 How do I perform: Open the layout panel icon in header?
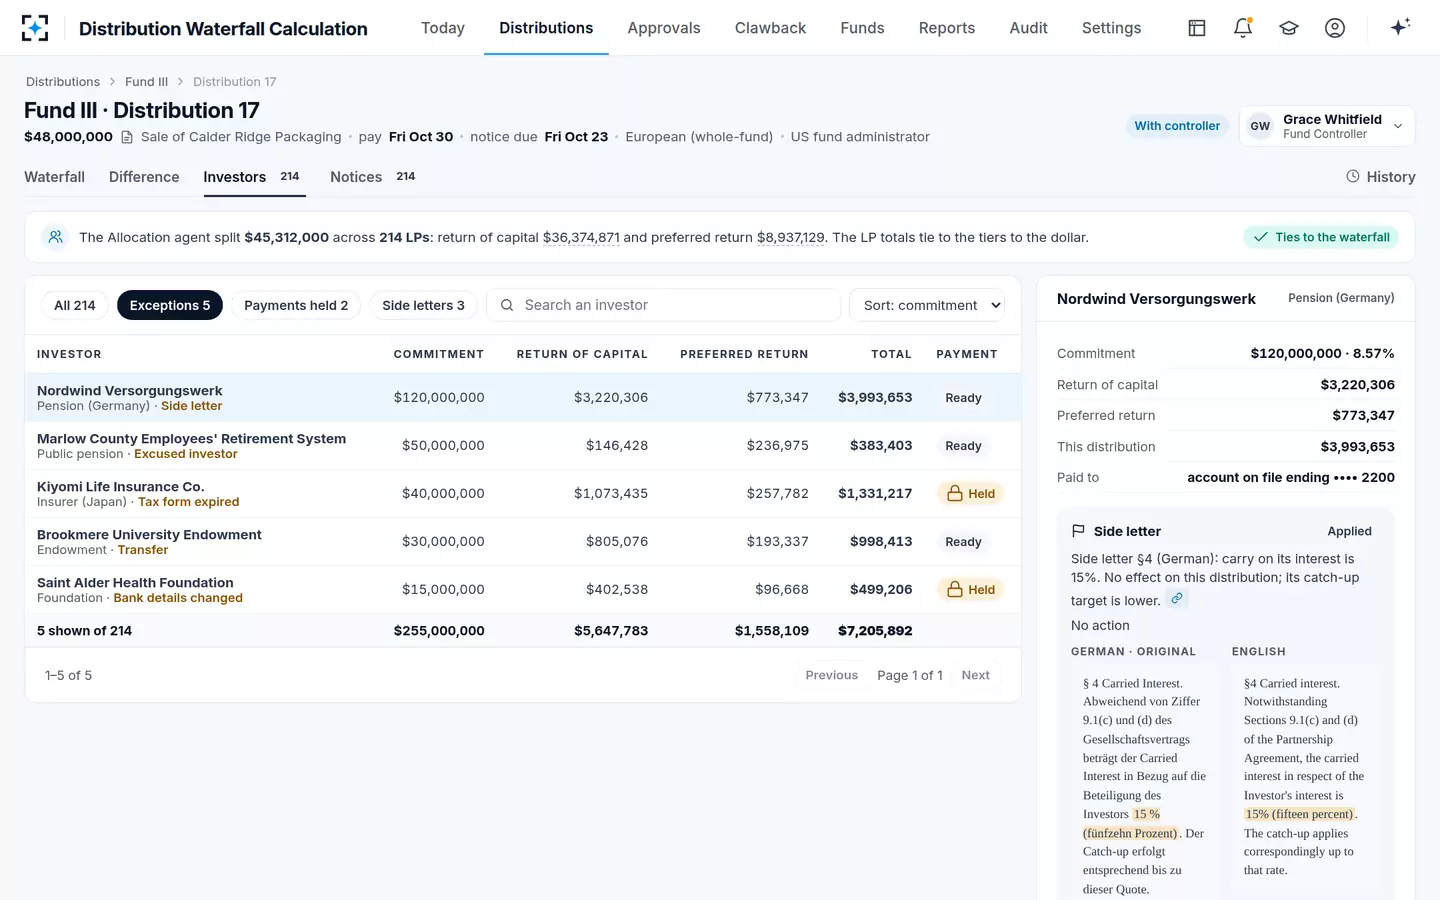1197,28
